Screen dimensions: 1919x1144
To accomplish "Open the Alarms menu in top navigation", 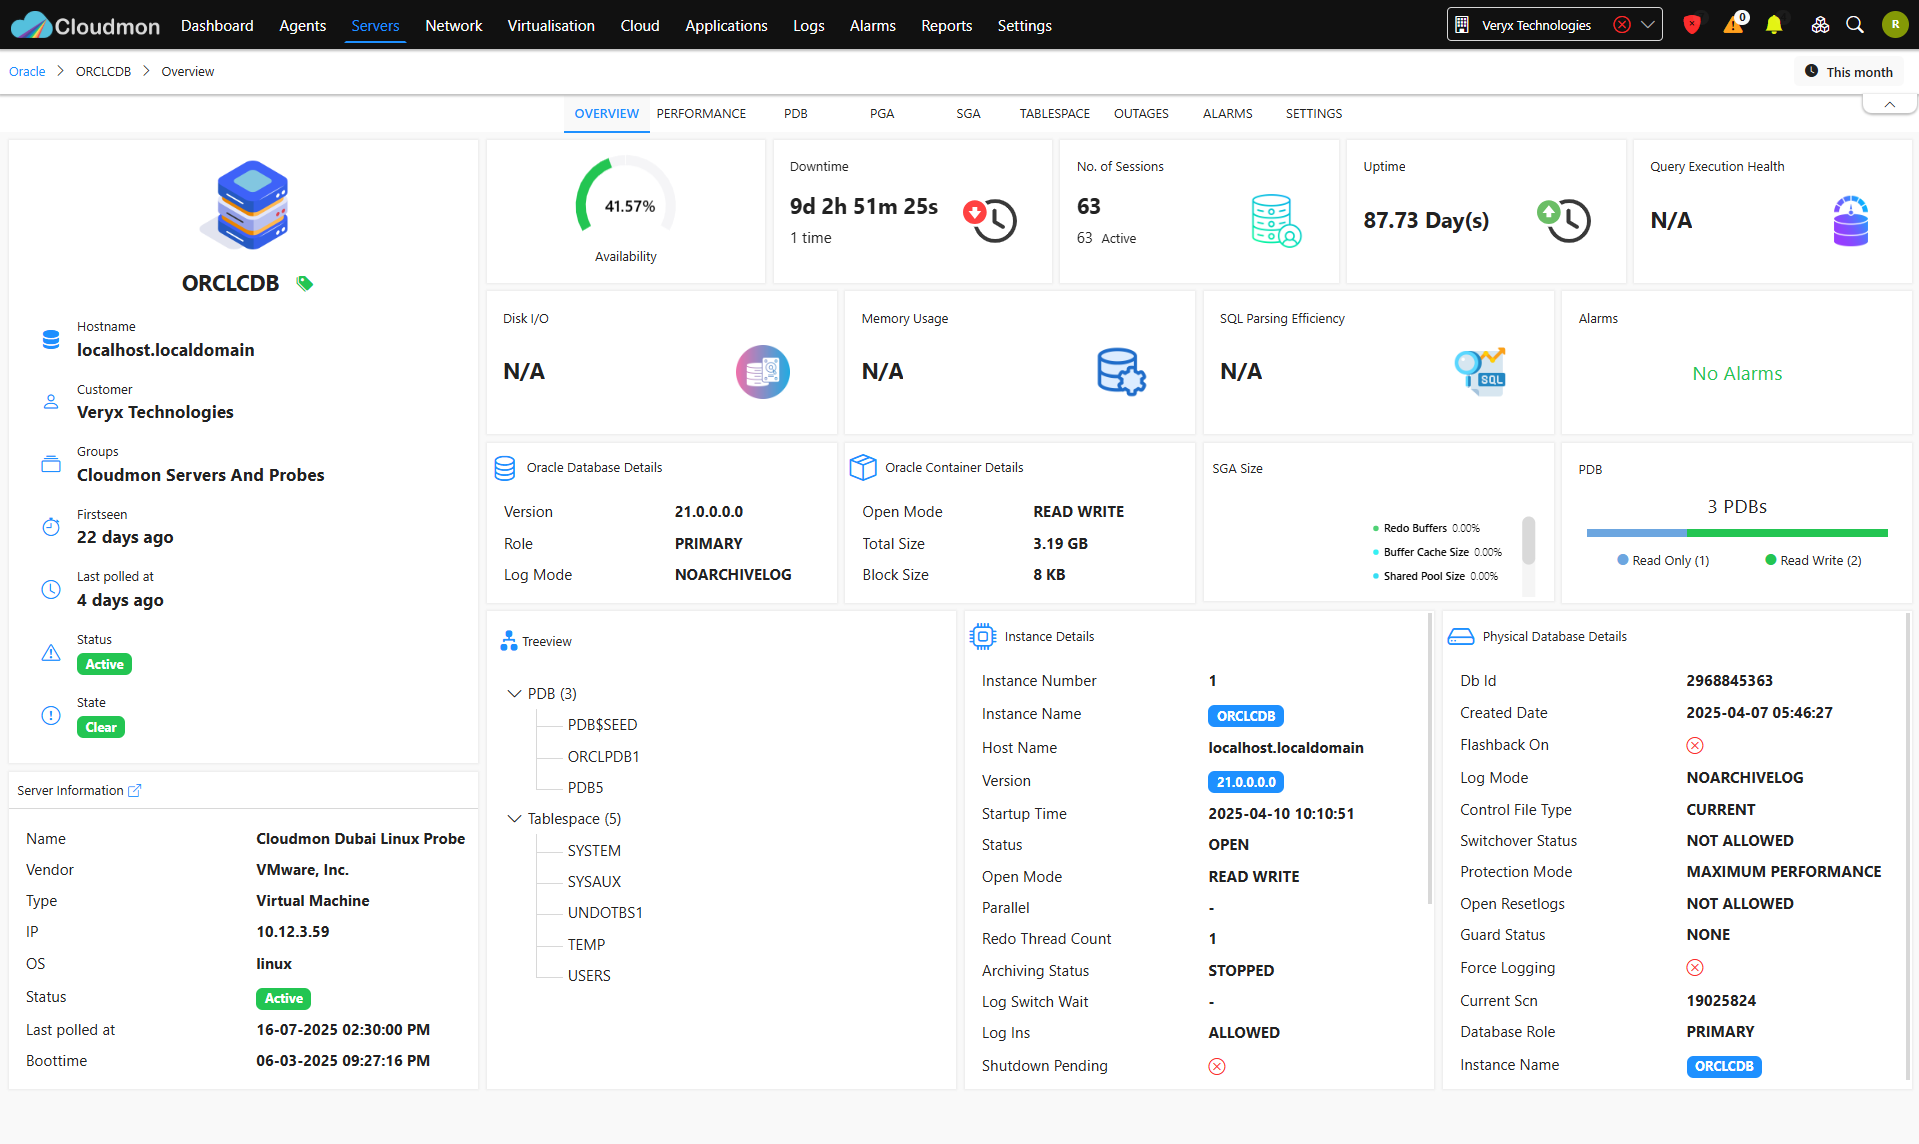I will (873, 25).
